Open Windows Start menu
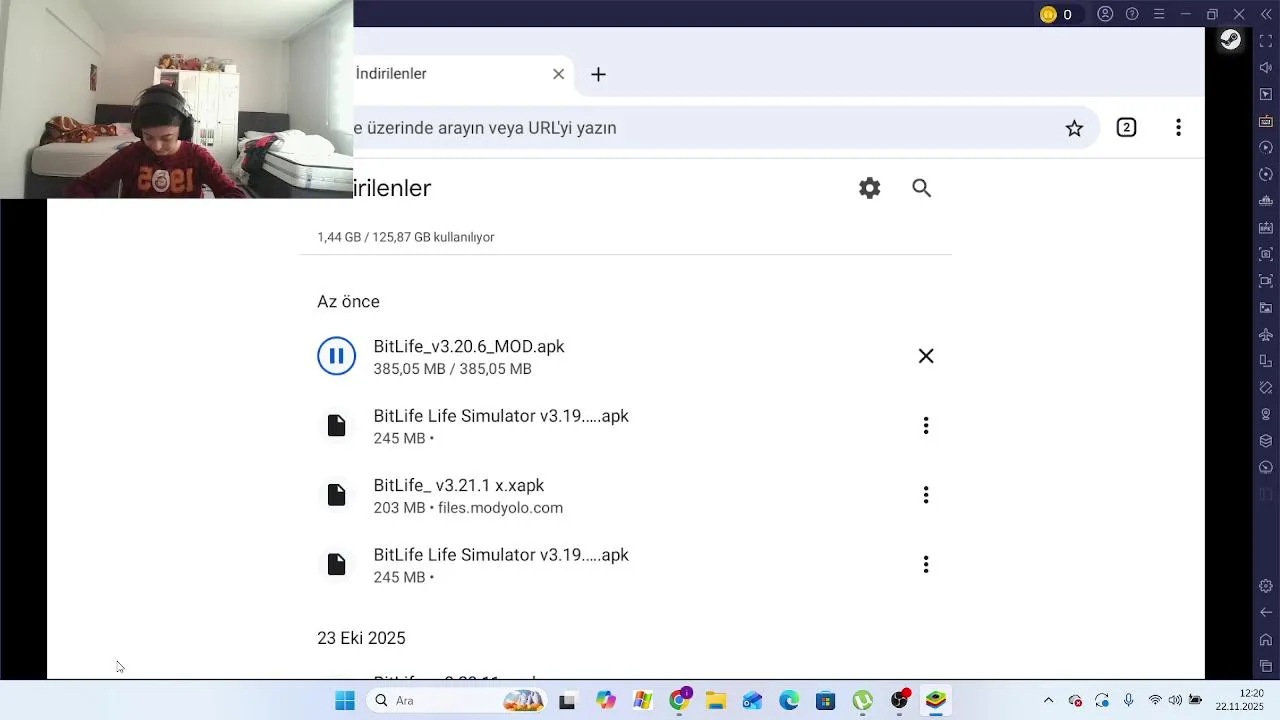 click(345, 701)
